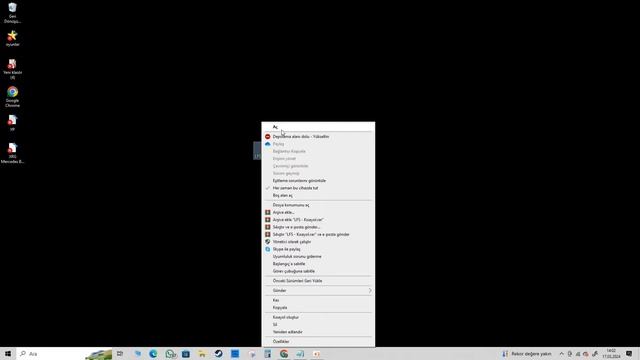Choose Kısayol oluştur

[318, 317]
